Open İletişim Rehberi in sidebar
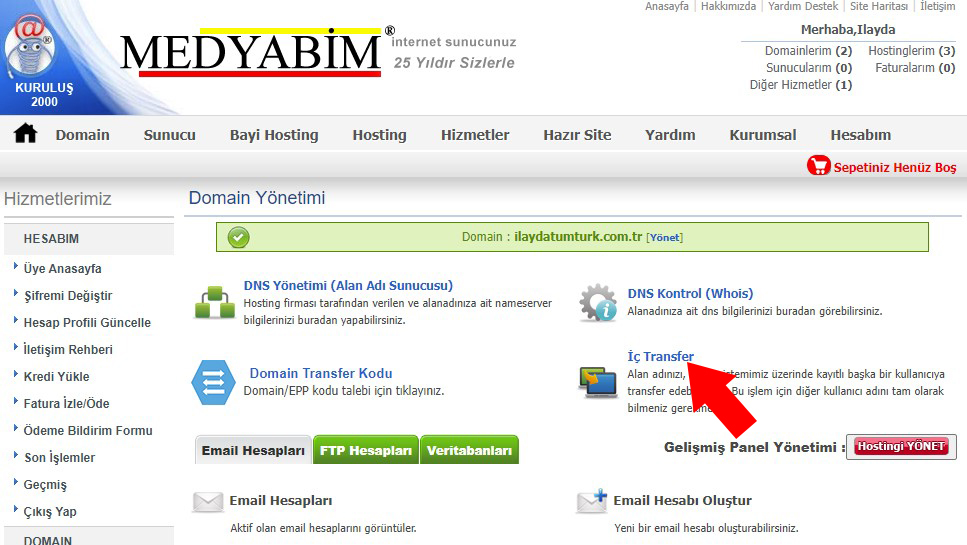This screenshot has width=967, height=545. (68, 350)
